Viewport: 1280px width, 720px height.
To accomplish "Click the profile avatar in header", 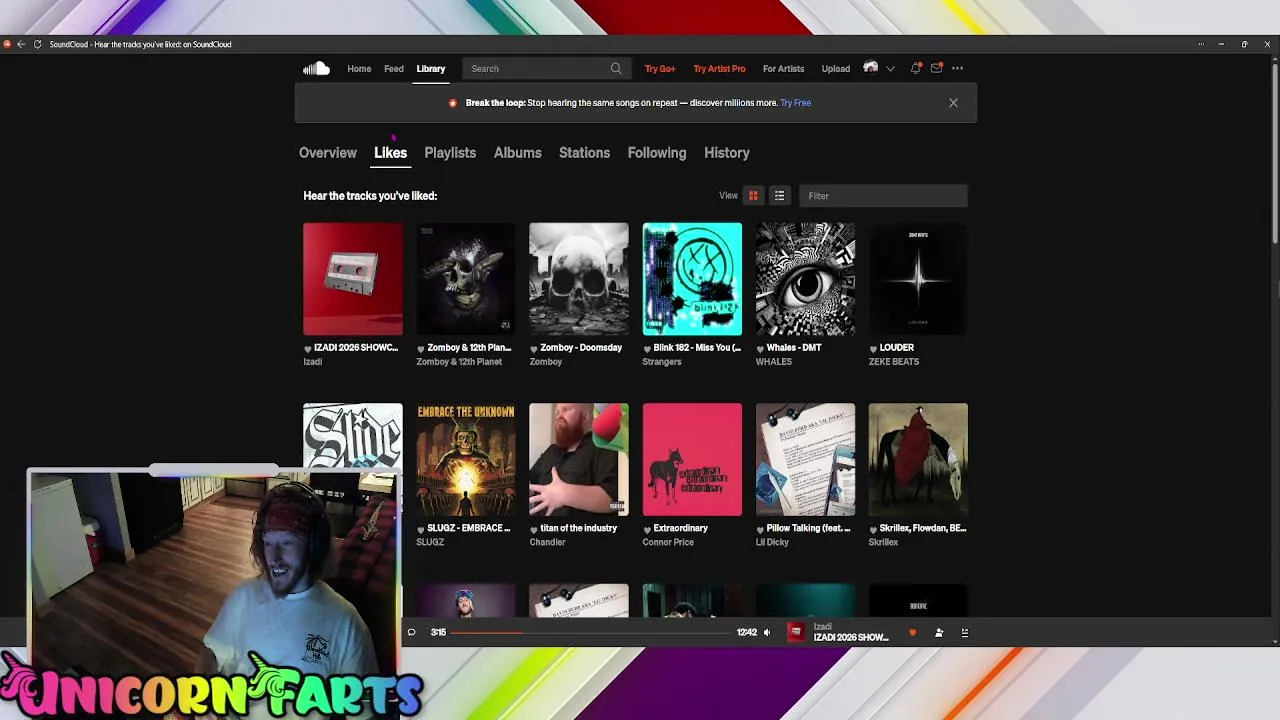I will click(870, 68).
